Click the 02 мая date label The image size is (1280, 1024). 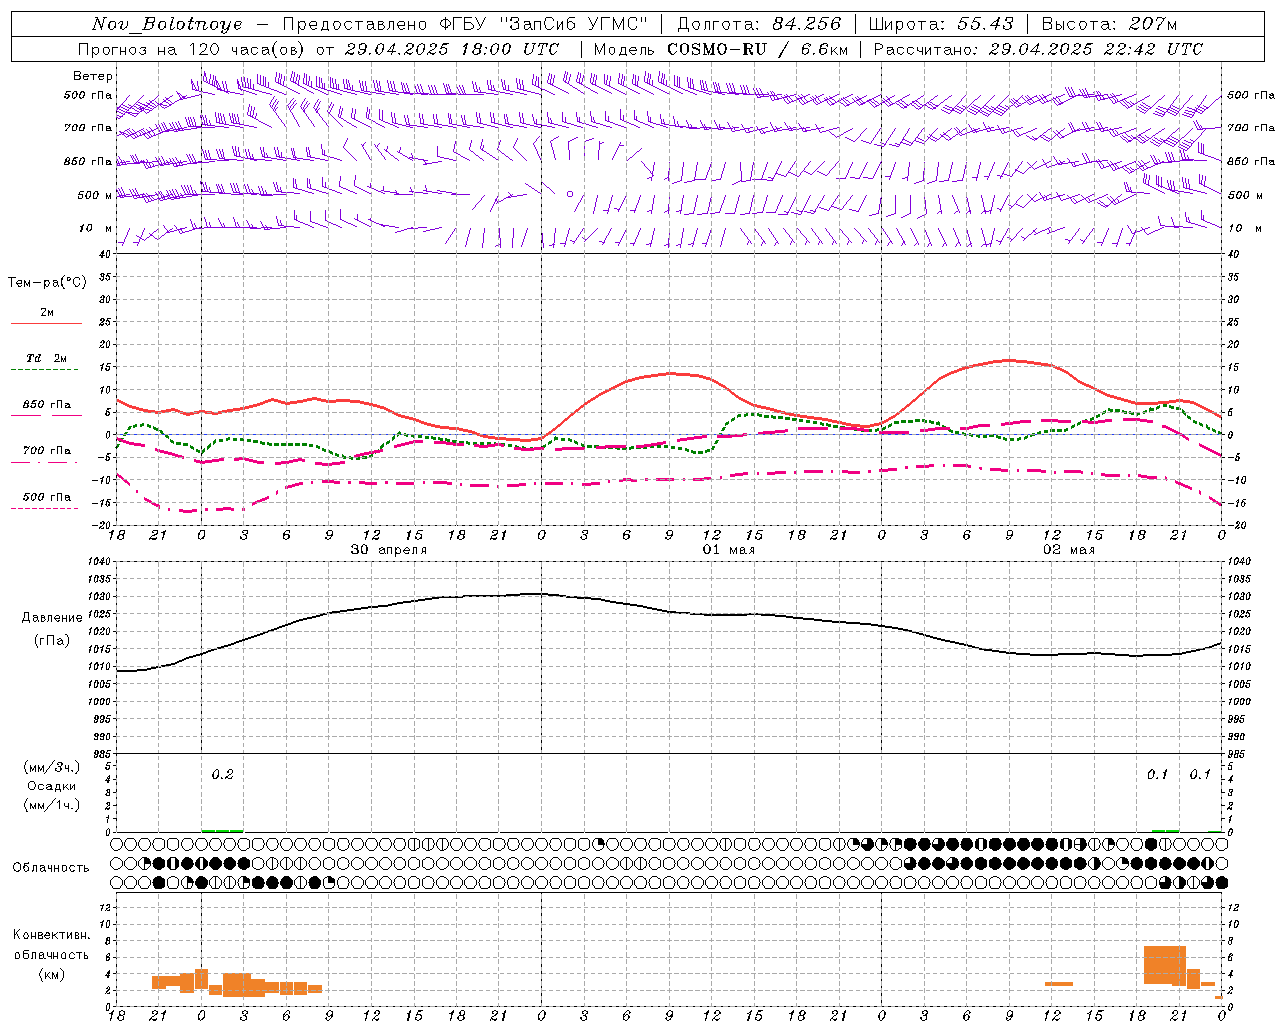coord(1069,550)
